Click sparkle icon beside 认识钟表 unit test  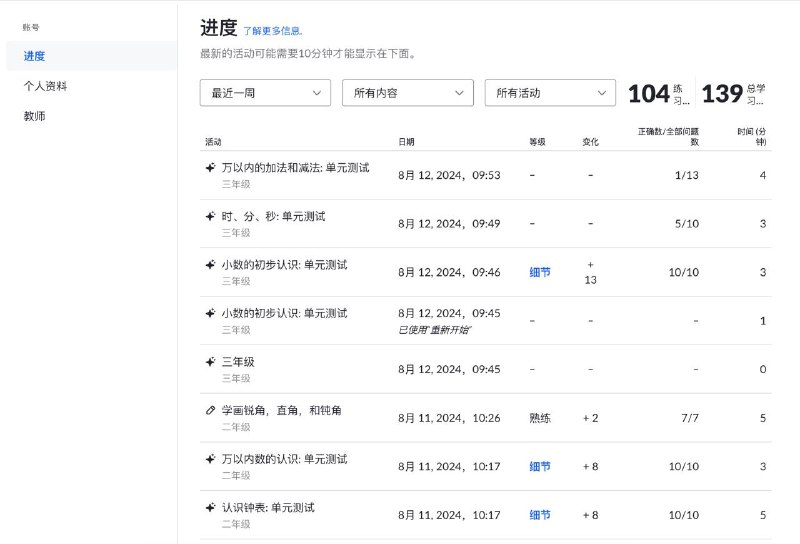coord(210,508)
